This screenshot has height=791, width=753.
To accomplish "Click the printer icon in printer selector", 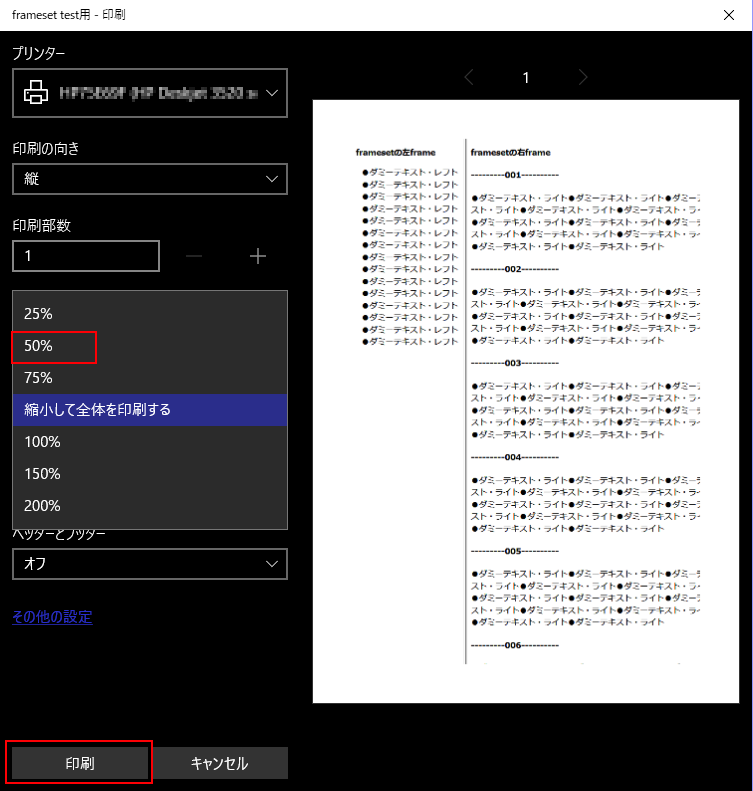I will pos(36,94).
